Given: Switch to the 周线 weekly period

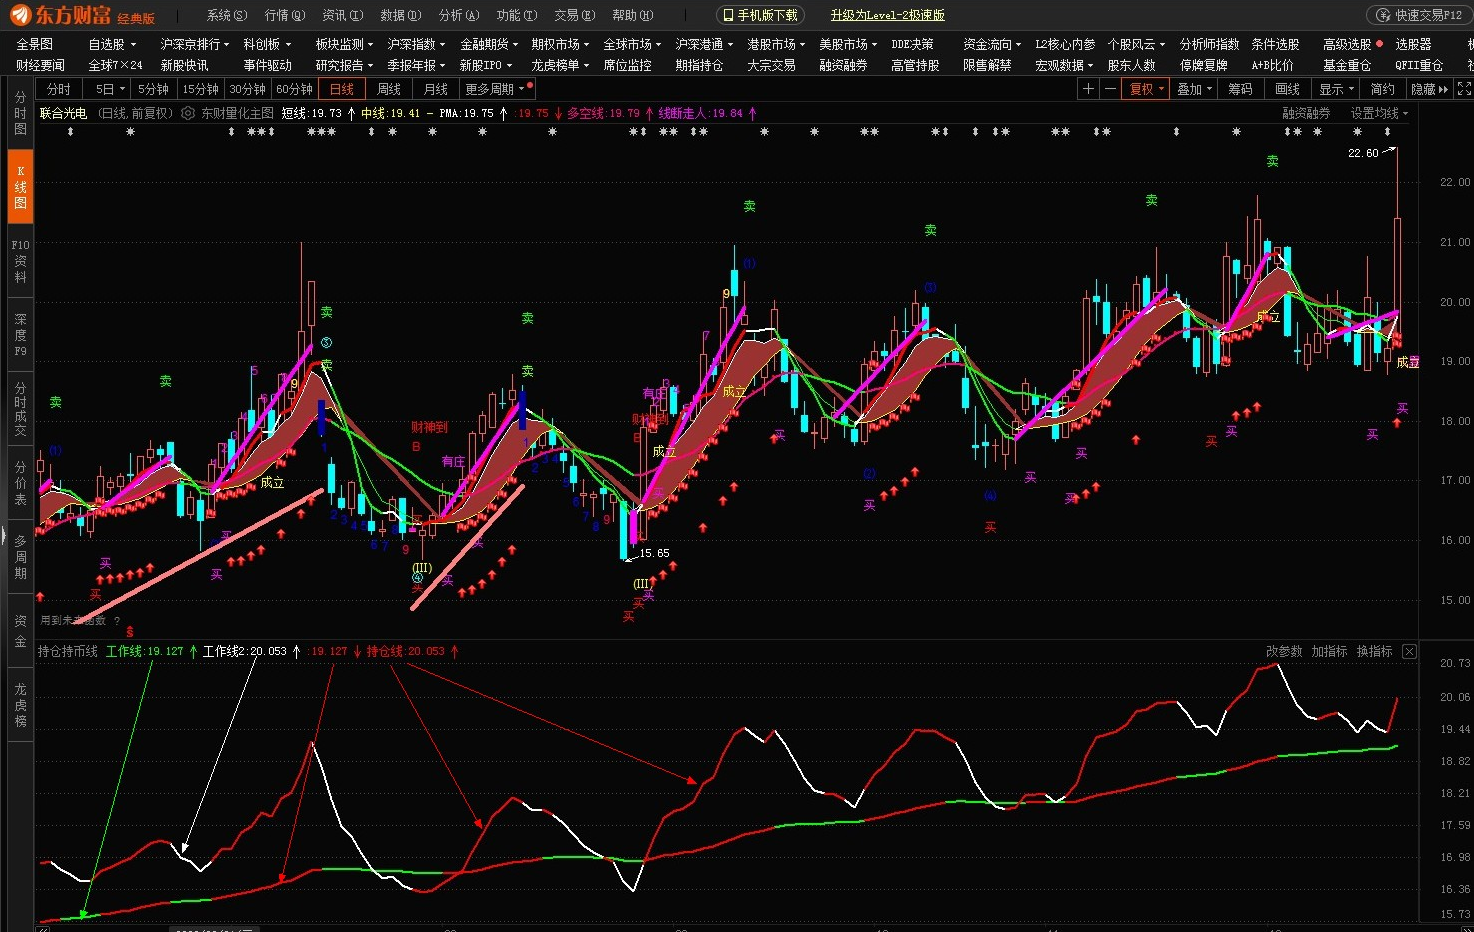Looking at the screenshot, I should 389,89.
